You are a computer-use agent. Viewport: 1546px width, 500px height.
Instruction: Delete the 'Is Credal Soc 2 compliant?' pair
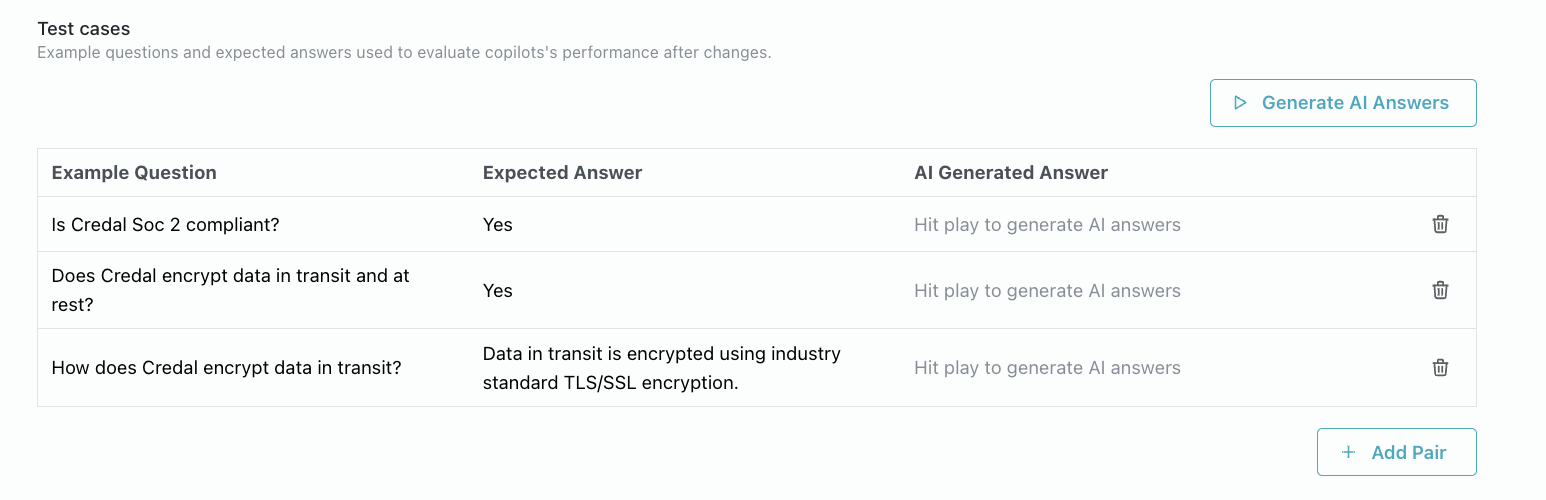point(1440,224)
